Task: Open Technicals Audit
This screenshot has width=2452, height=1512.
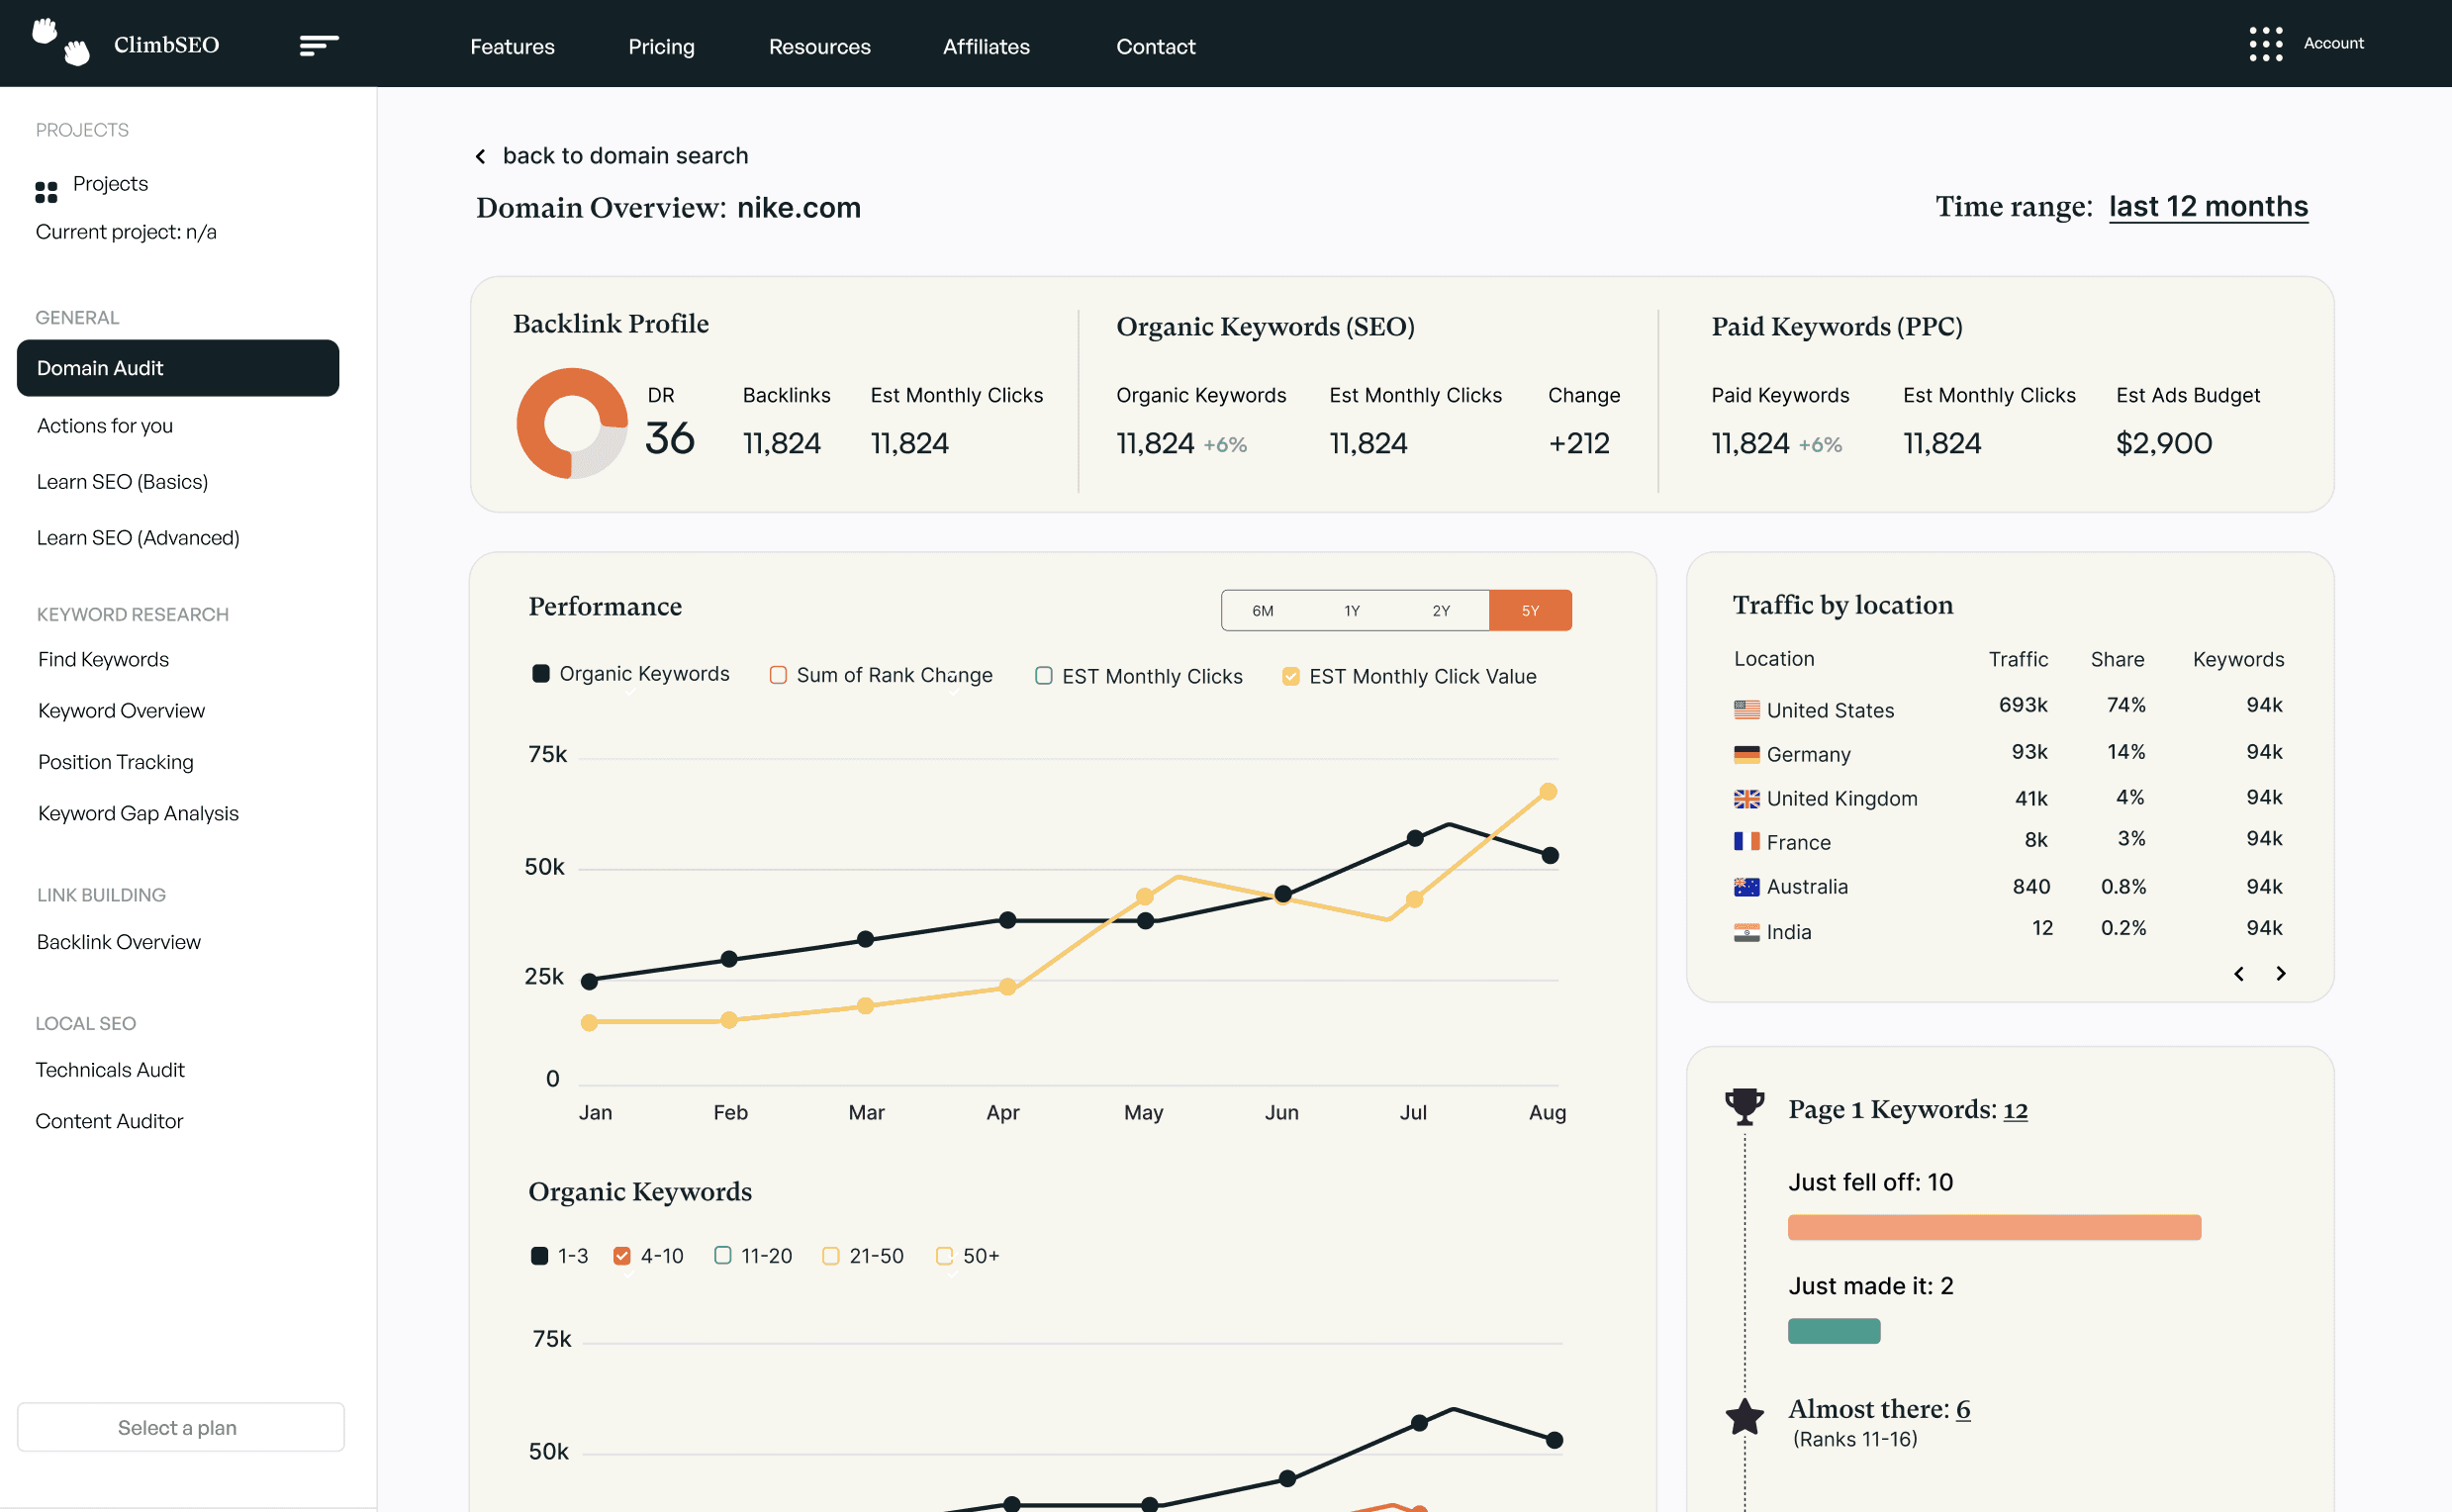Action: (110, 1070)
